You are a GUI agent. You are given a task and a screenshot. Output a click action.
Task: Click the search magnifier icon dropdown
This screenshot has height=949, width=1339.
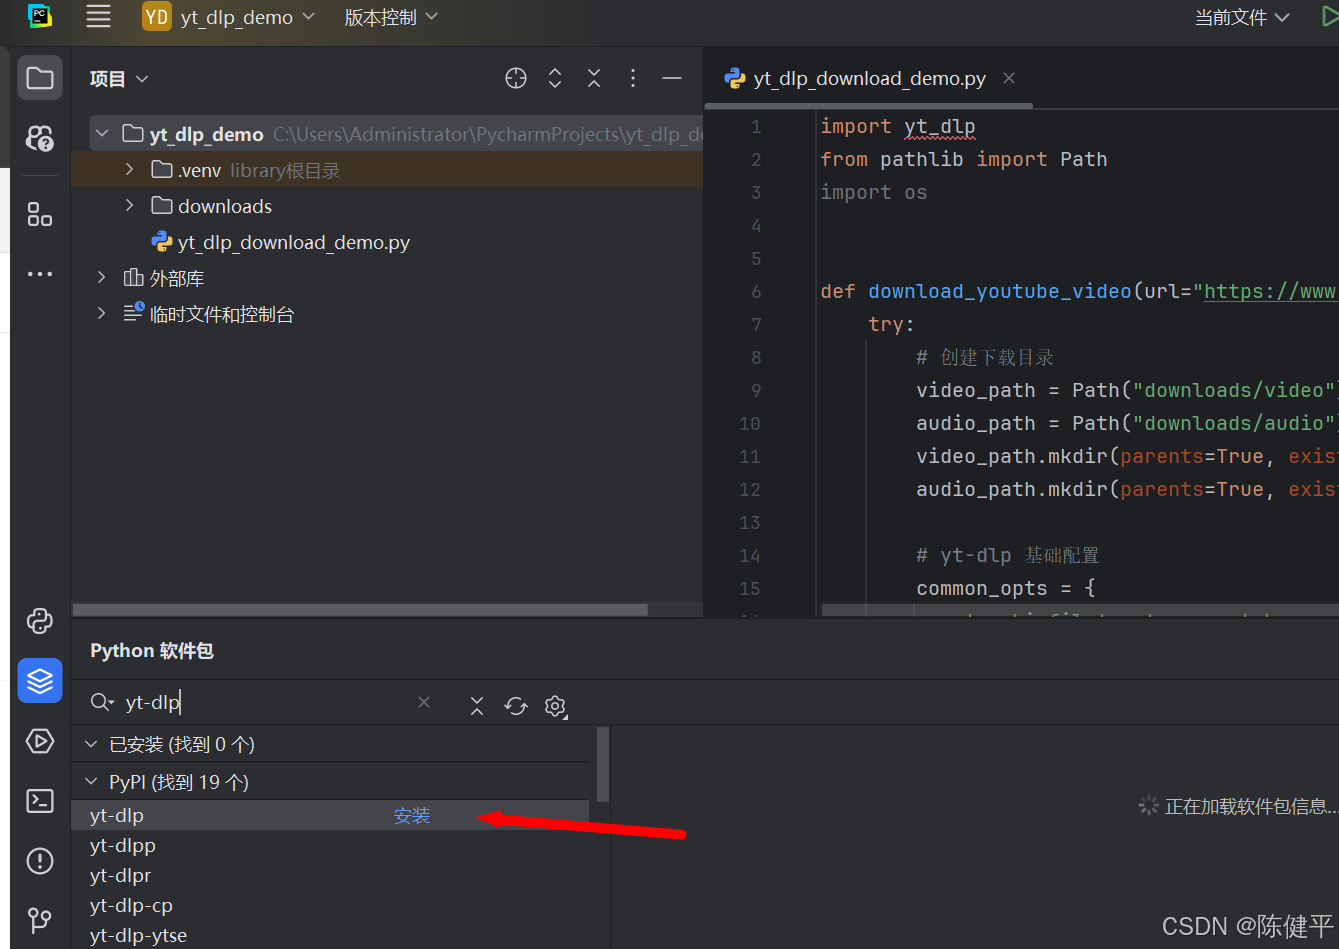coord(102,702)
